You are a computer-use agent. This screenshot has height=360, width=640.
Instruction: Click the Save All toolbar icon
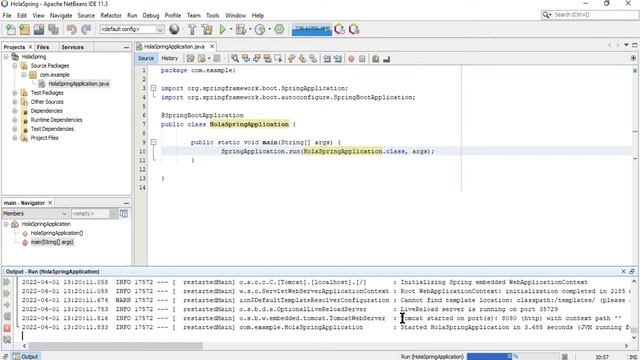pyautogui.click(x=53, y=29)
